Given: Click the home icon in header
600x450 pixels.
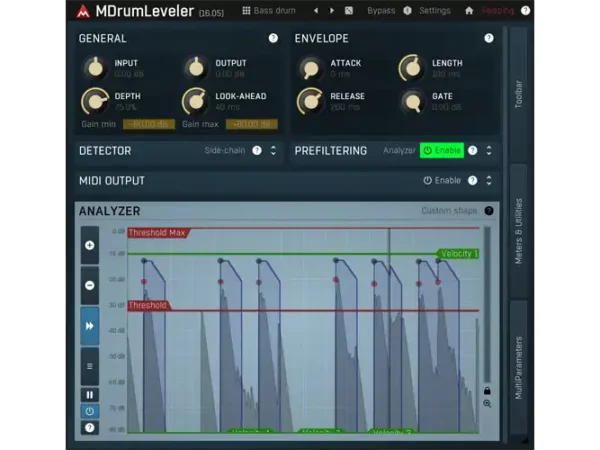Looking at the screenshot, I should coord(469,11).
